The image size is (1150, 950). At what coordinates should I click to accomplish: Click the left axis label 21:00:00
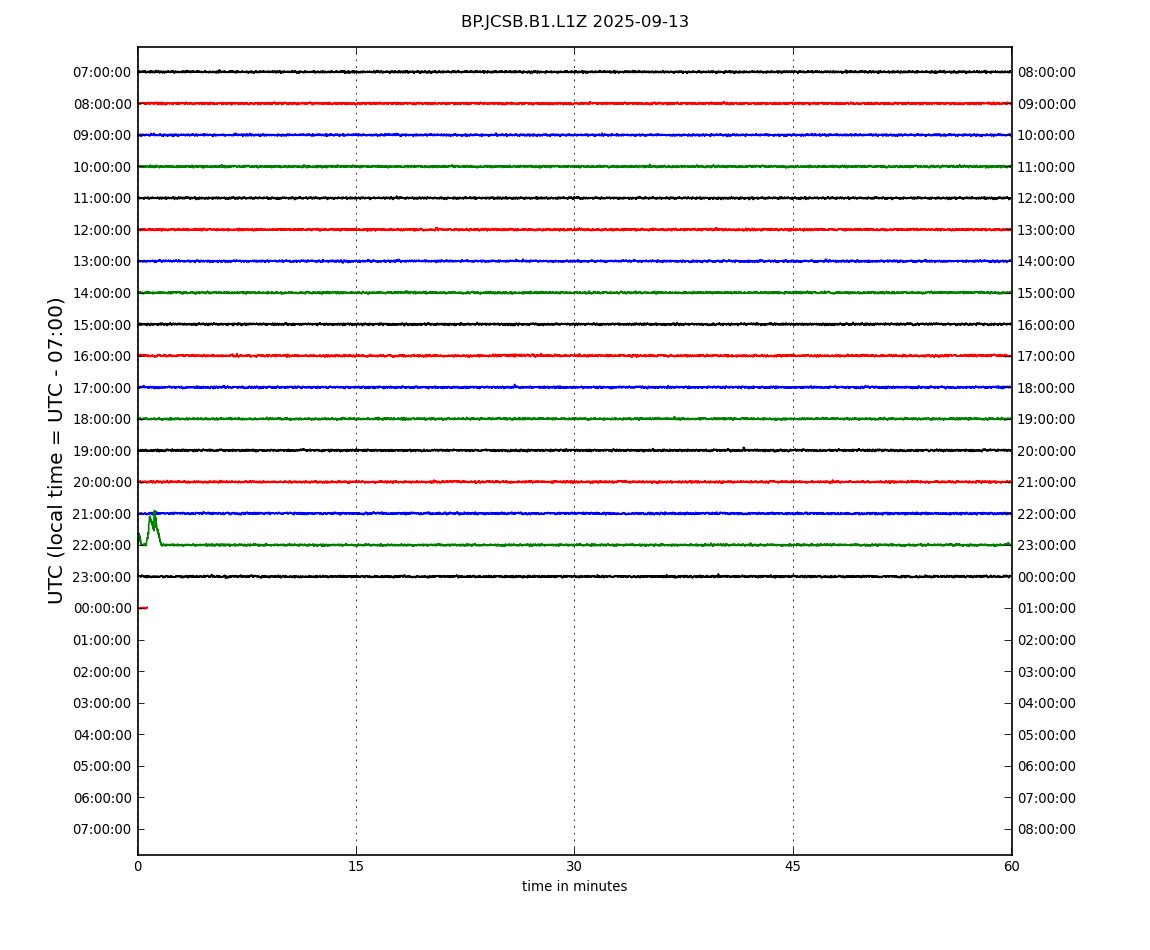click(102, 514)
